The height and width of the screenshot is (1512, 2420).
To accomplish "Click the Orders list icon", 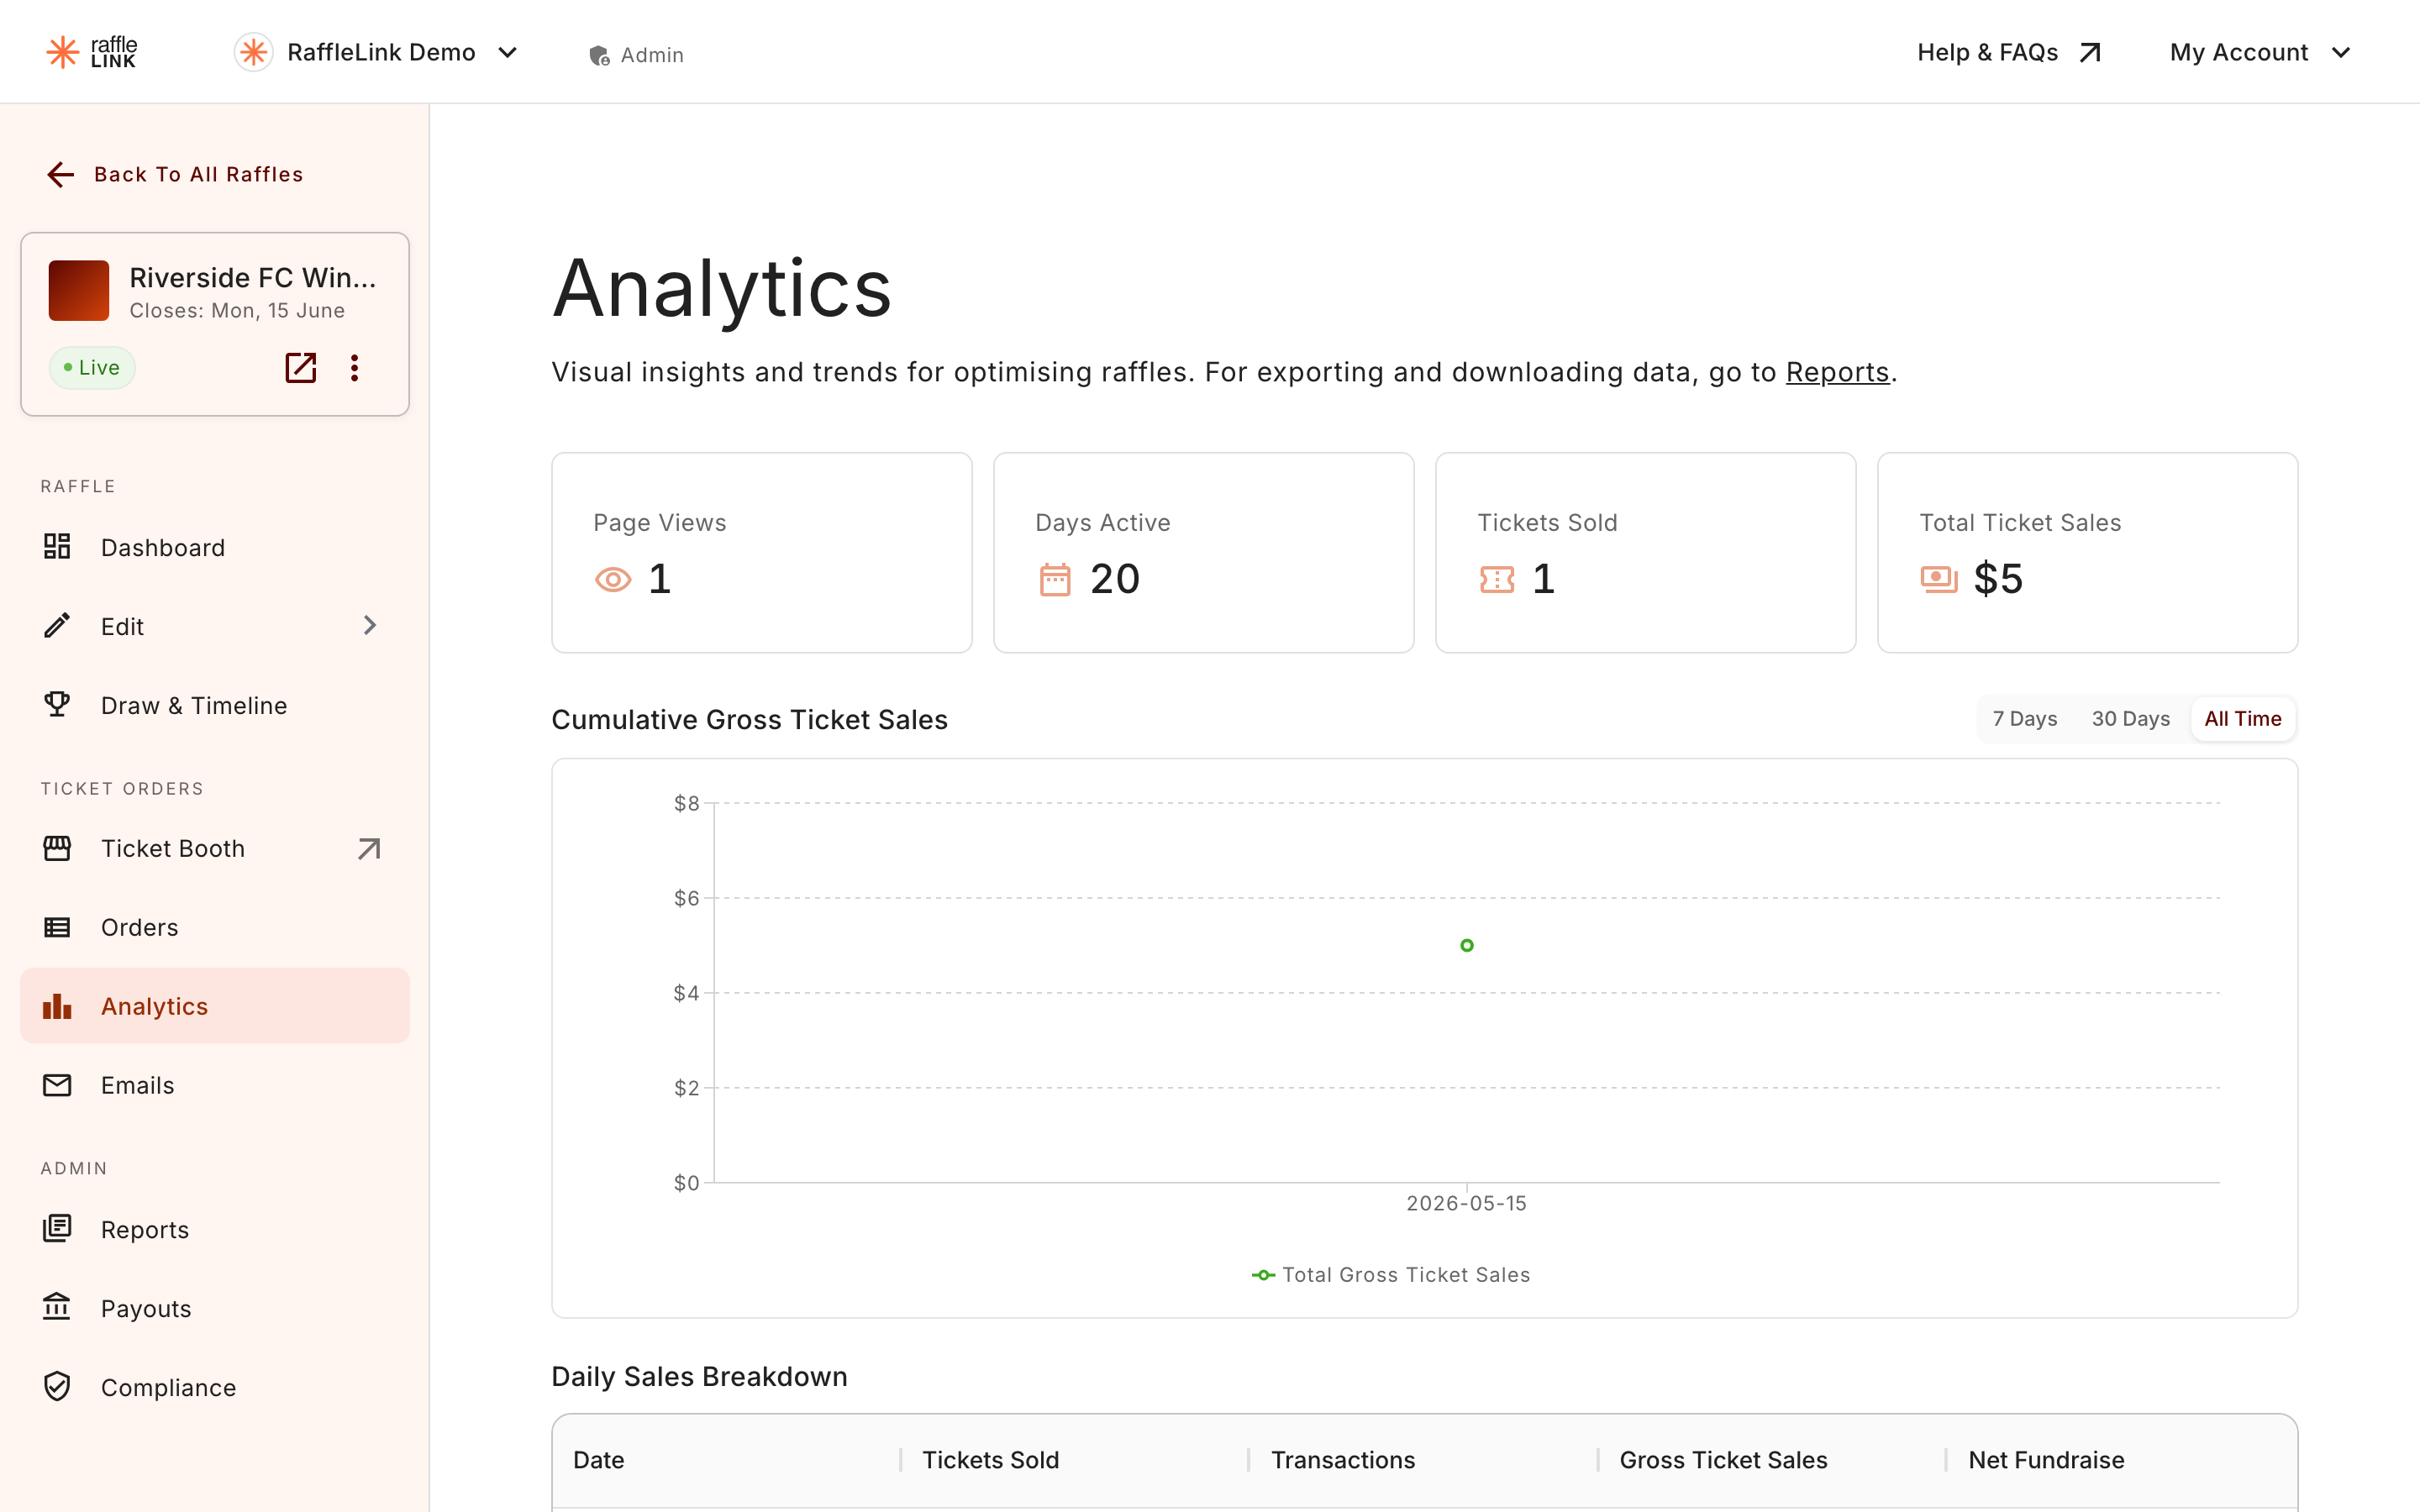I will click(x=57, y=927).
